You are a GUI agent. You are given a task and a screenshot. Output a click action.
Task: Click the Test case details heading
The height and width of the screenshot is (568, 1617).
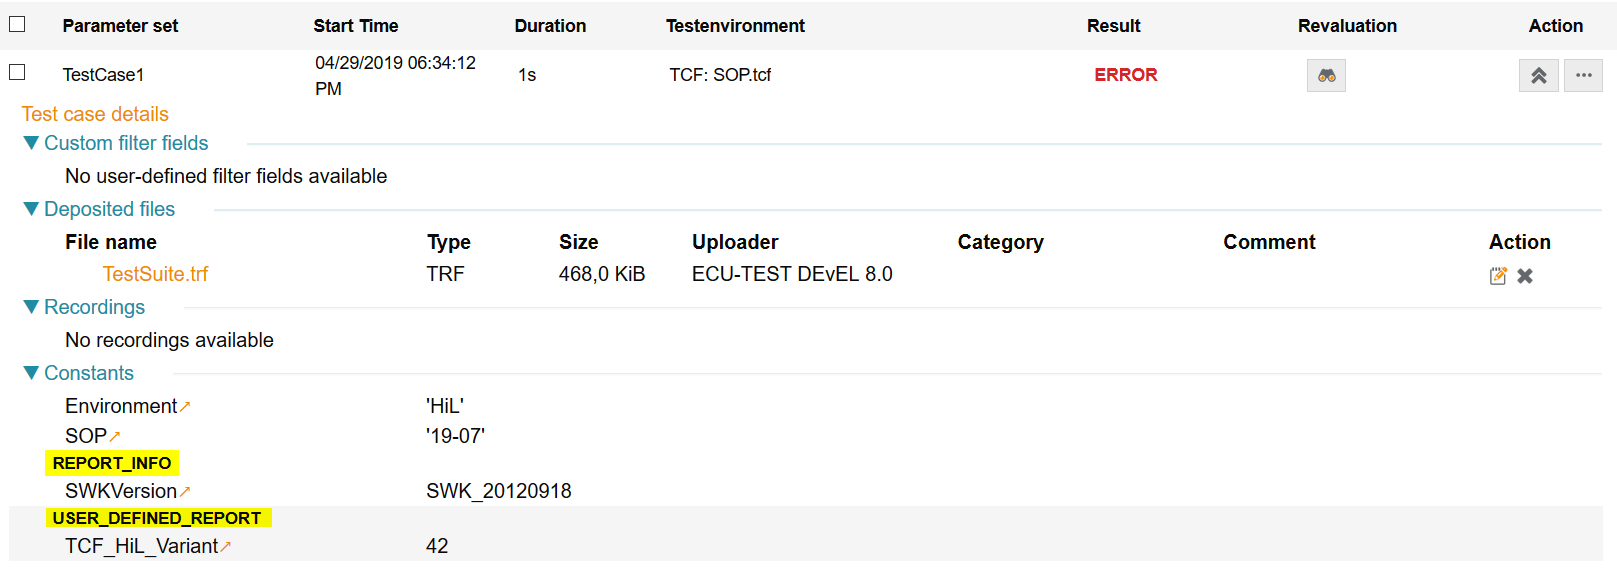coord(95,114)
